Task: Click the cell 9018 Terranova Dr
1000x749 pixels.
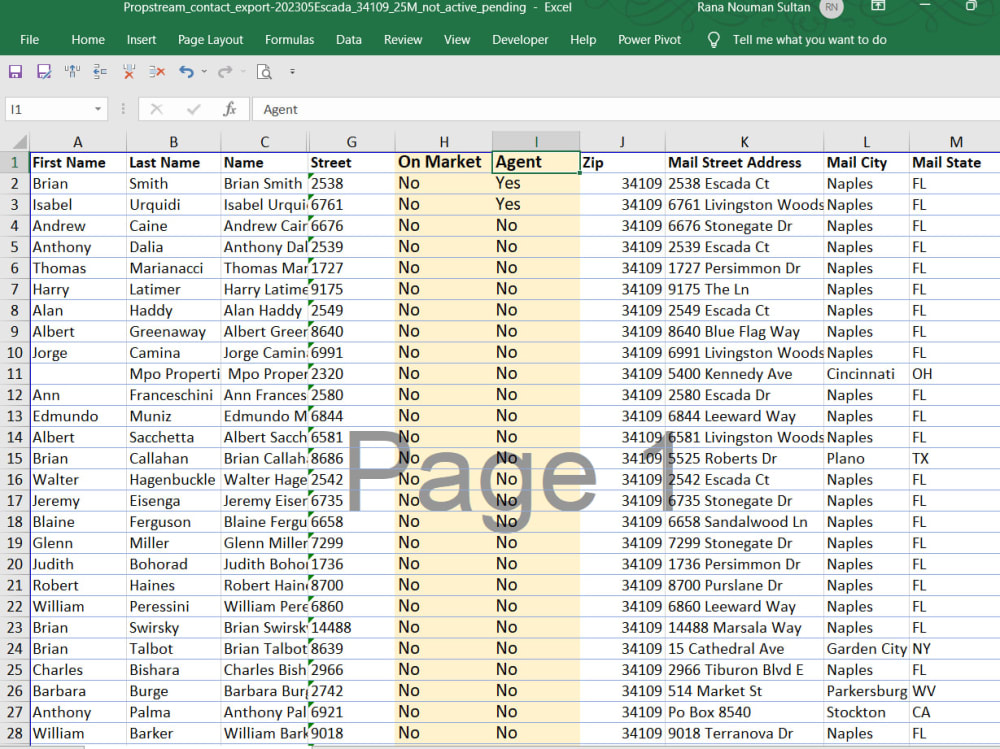Action: click(744, 734)
